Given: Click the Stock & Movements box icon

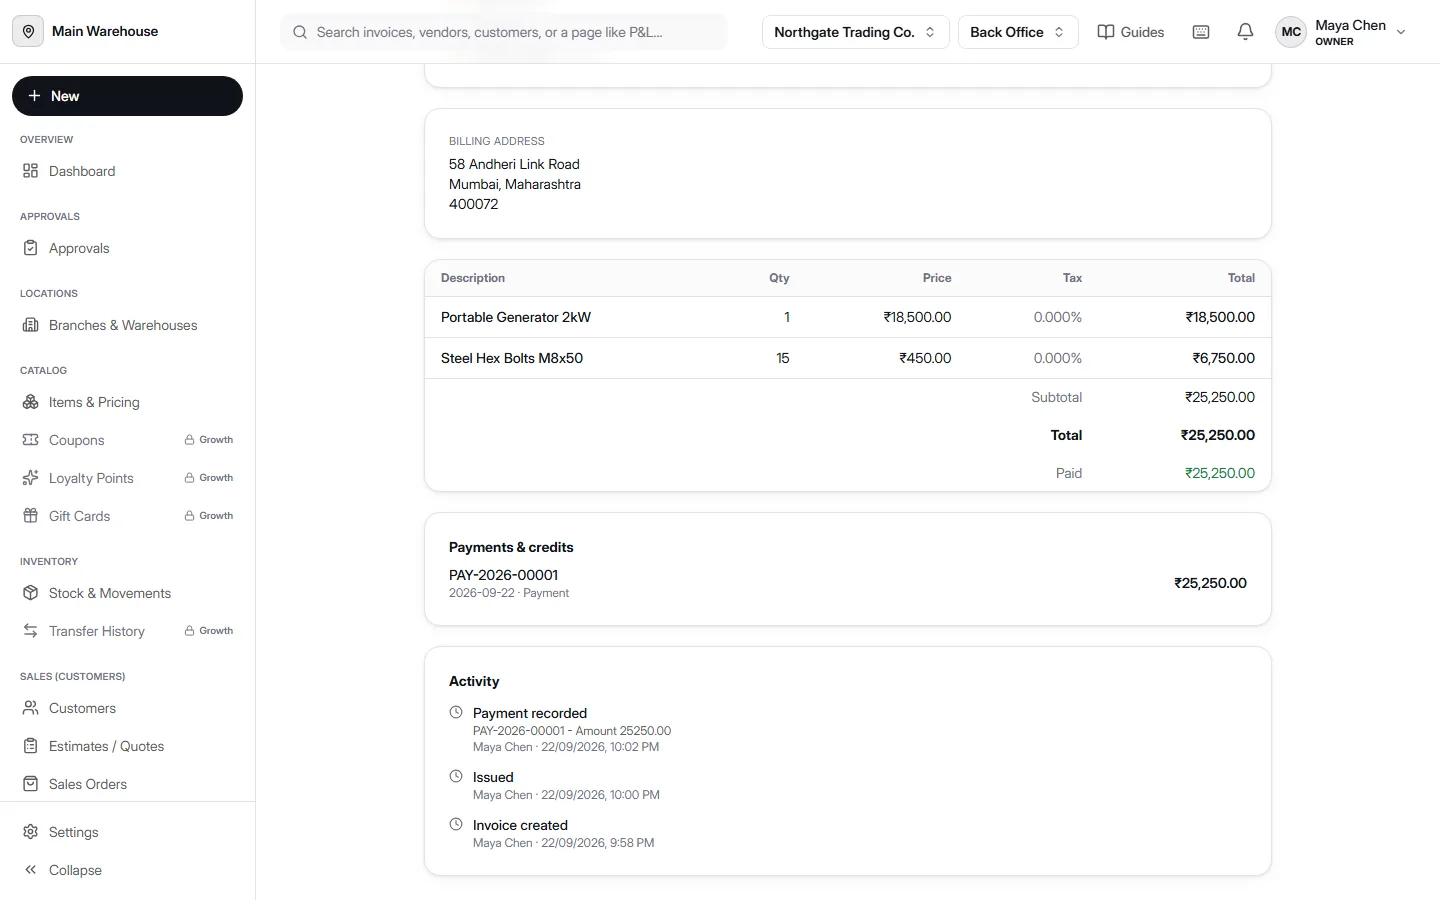Looking at the screenshot, I should tap(31, 593).
